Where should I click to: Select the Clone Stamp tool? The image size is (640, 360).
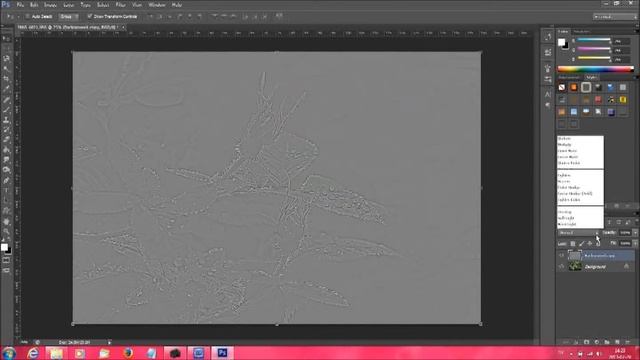(x=6, y=120)
